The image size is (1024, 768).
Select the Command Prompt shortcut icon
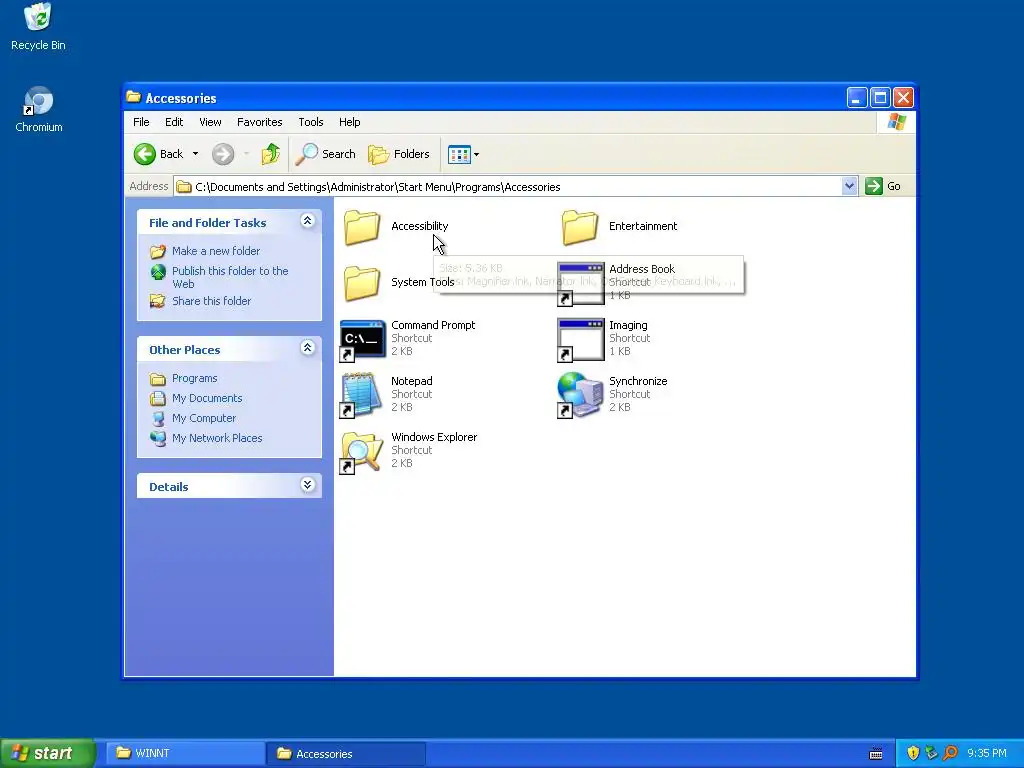pos(362,340)
